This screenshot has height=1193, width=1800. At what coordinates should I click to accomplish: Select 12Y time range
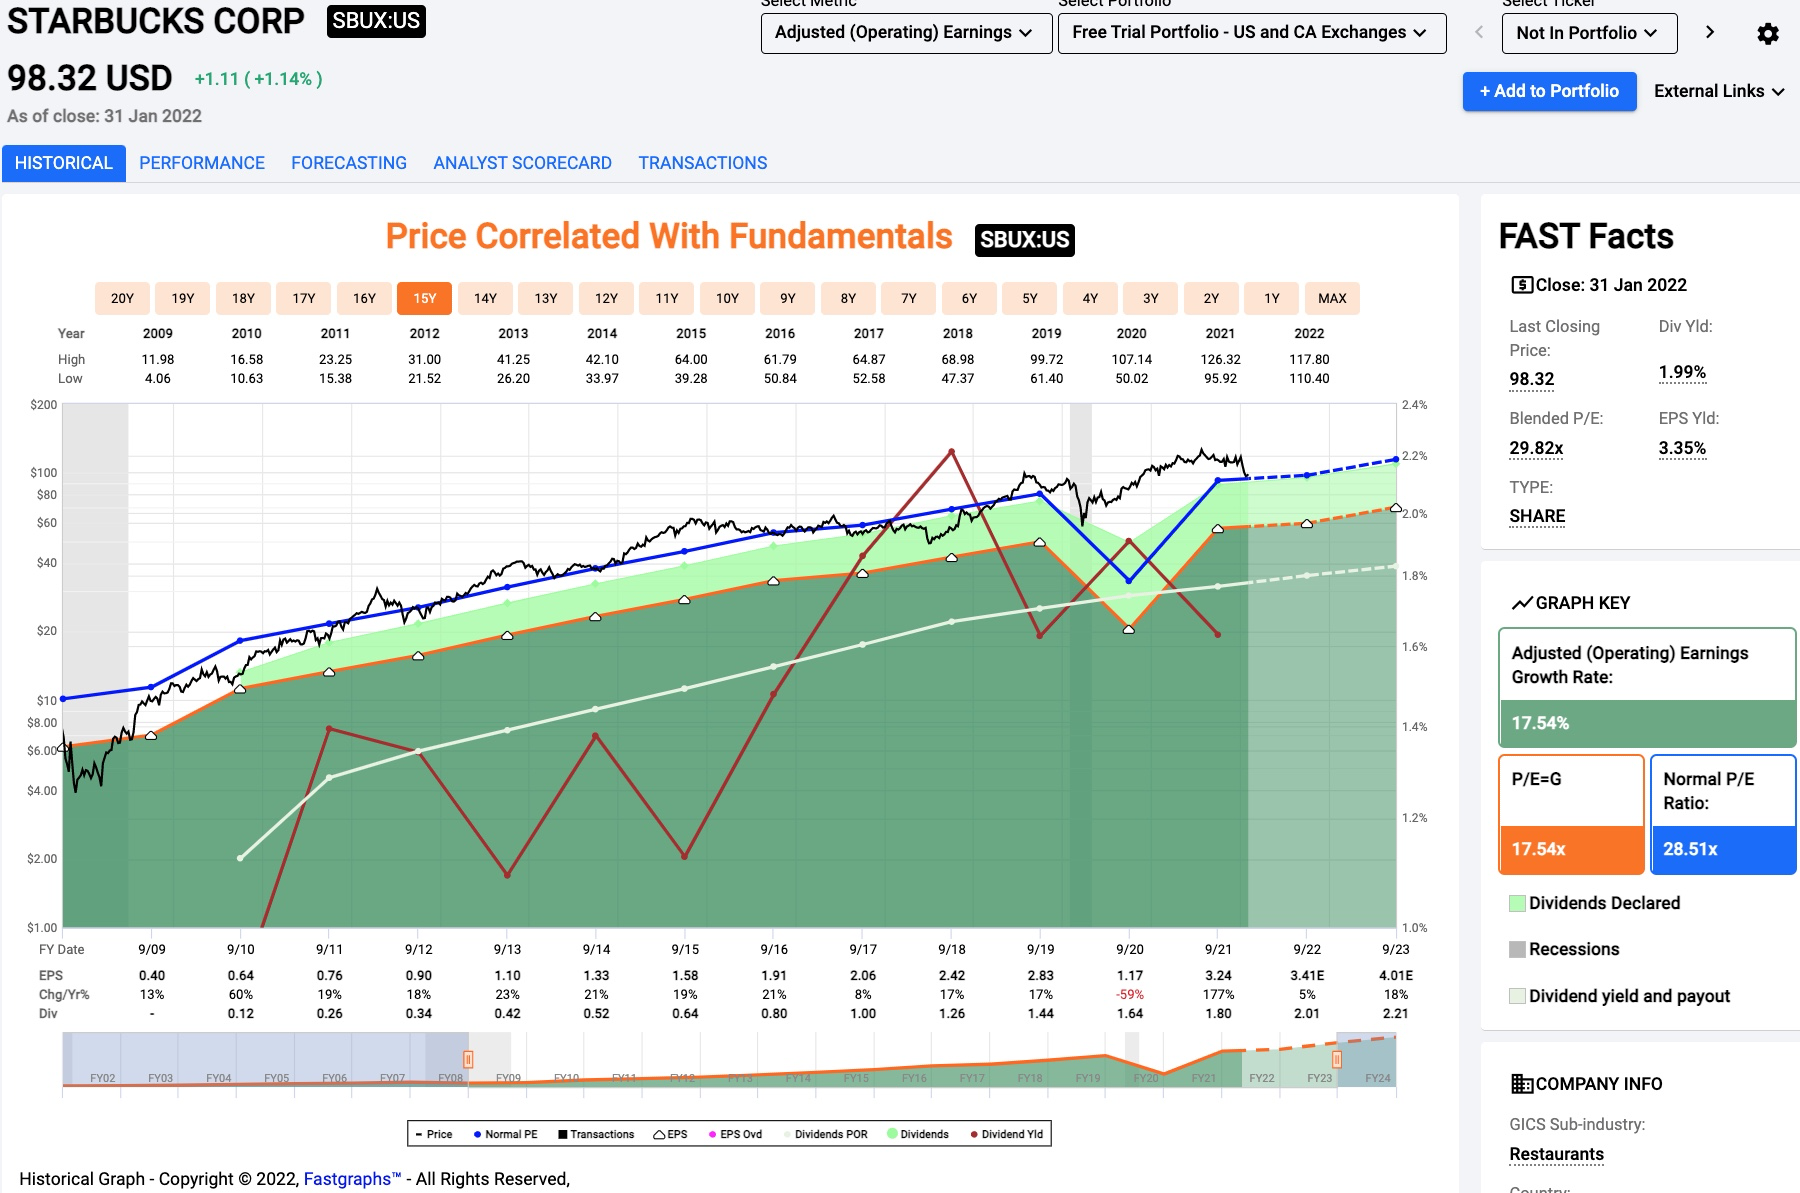606,298
